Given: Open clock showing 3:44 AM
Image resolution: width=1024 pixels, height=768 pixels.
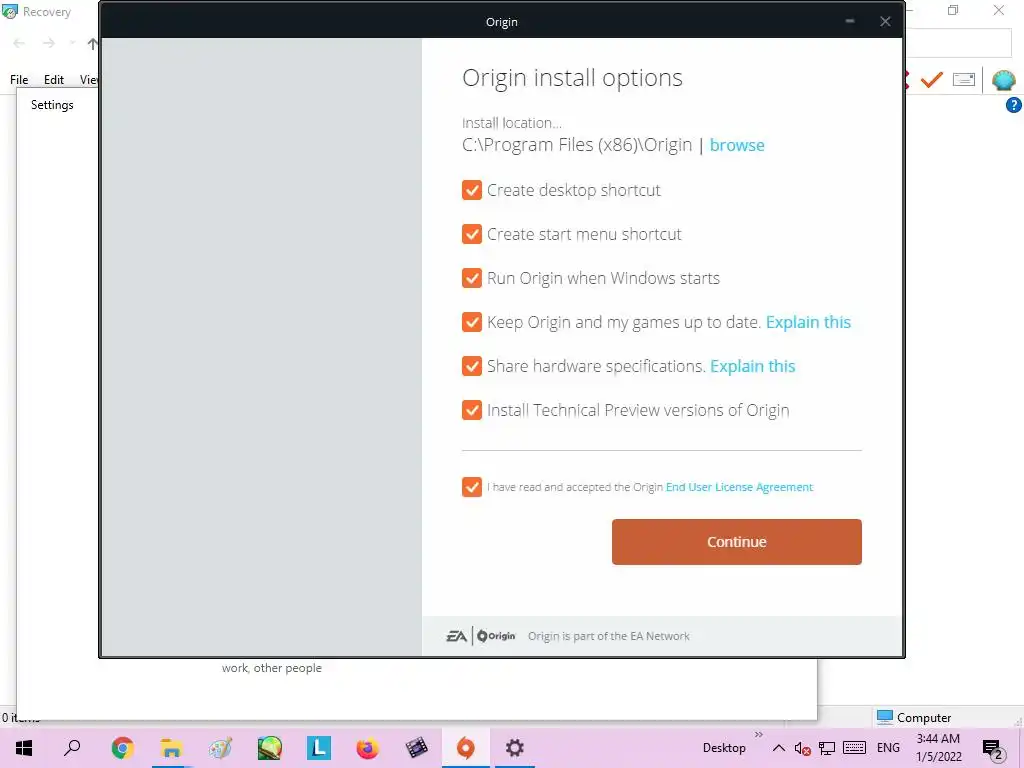Looking at the screenshot, I should 938,748.
